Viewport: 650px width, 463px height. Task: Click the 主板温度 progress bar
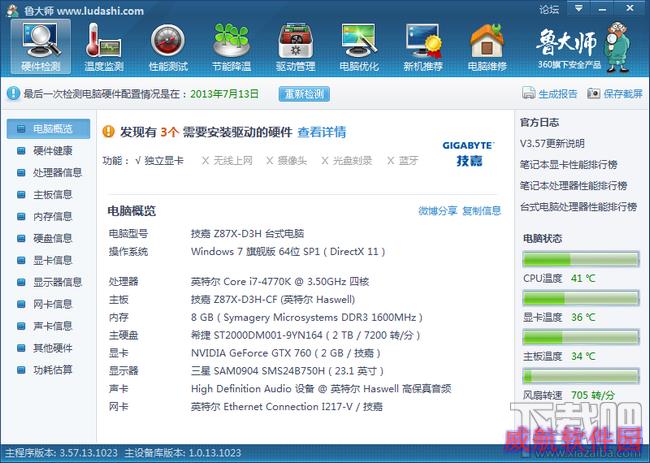(581, 337)
